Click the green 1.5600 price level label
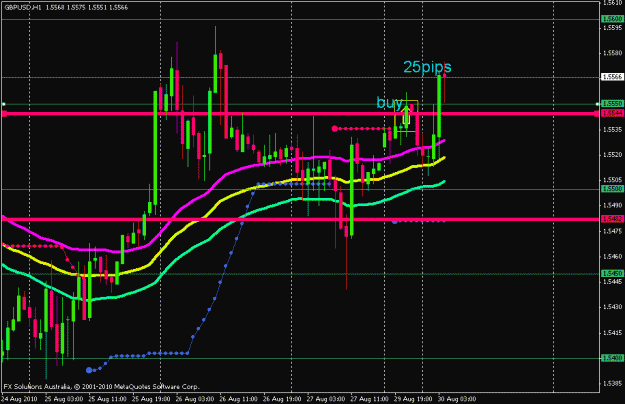625x404 pixels. (x=612, y=19)
